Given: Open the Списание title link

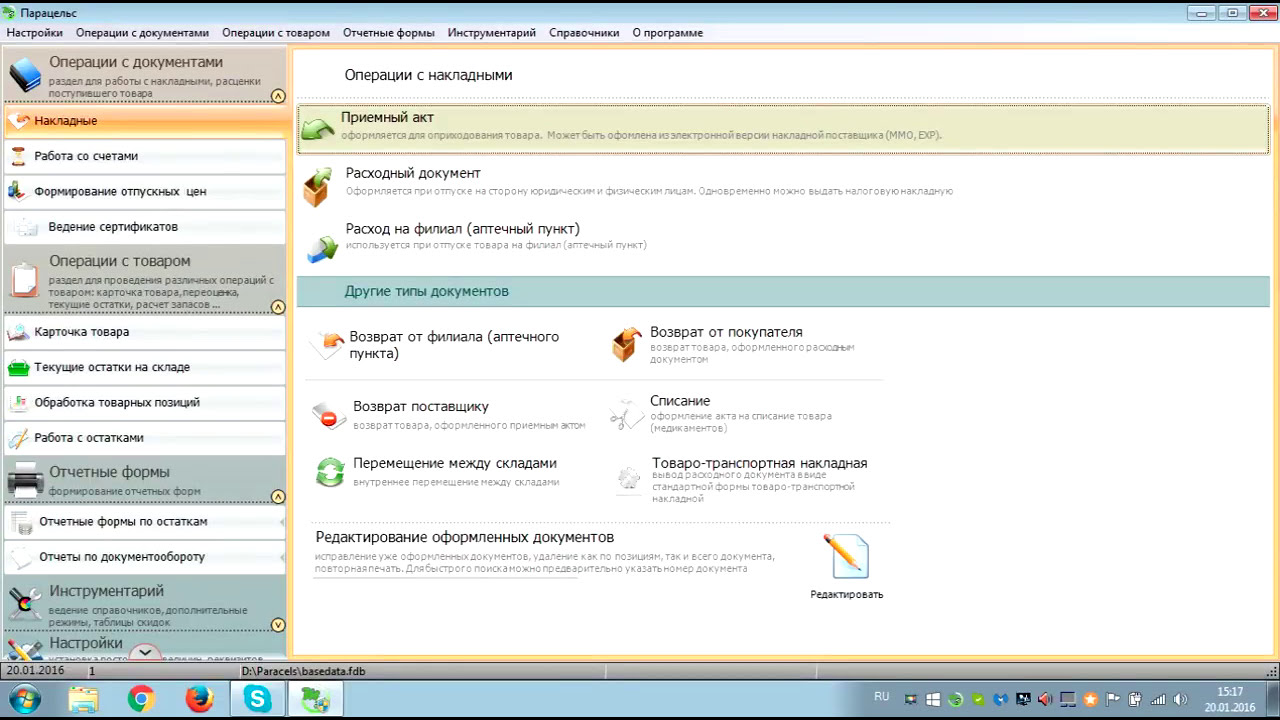Looking at the screenshot, I should point(680,401).
